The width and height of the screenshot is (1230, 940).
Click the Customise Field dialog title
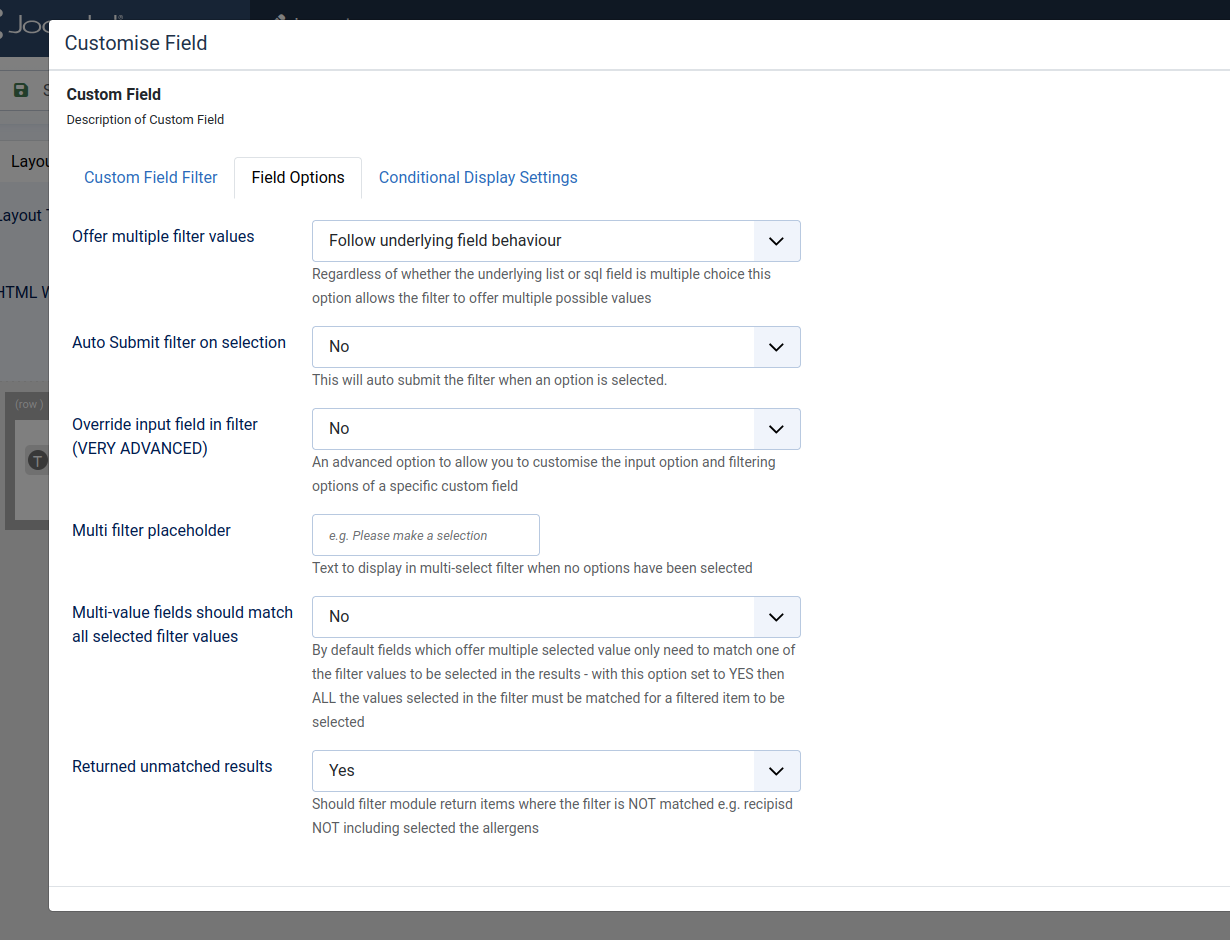(x=136, y=43)
